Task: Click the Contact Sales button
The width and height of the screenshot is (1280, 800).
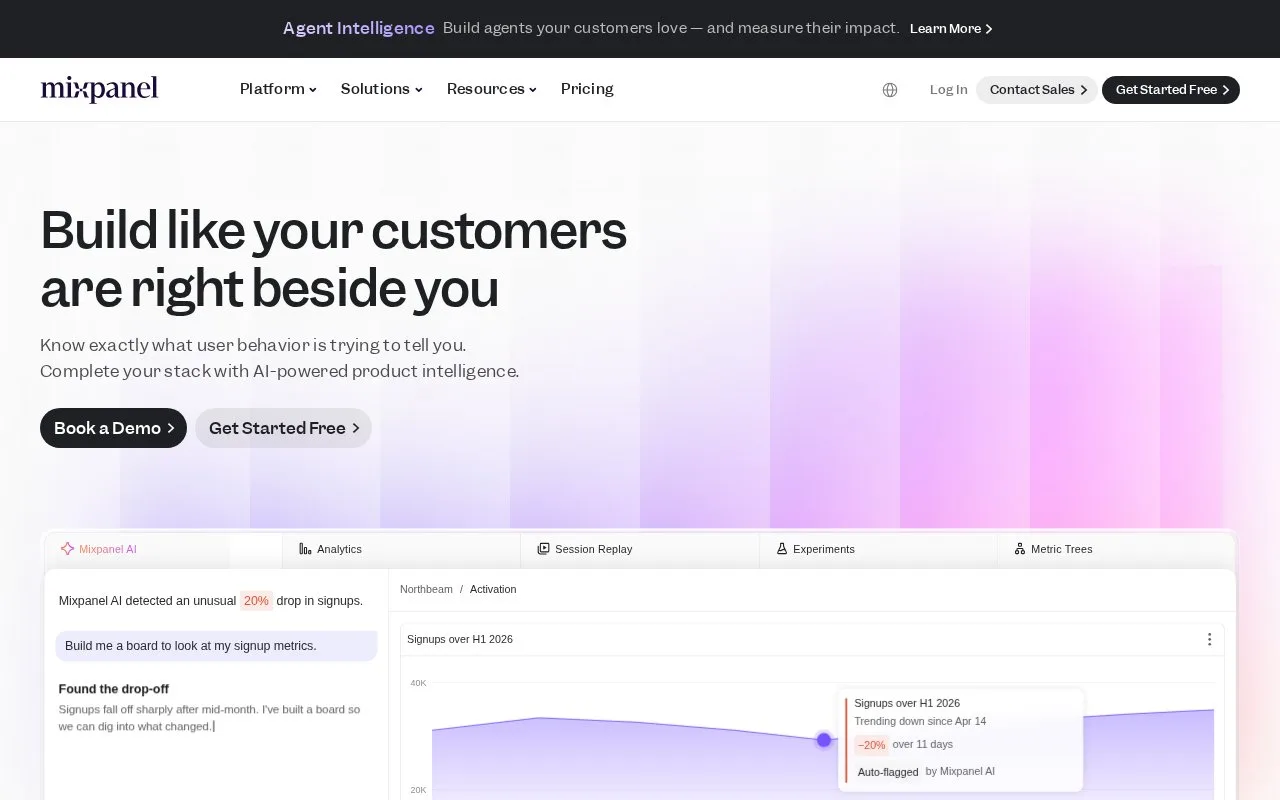Action: pyautogui.click(x=1037, y=90)
